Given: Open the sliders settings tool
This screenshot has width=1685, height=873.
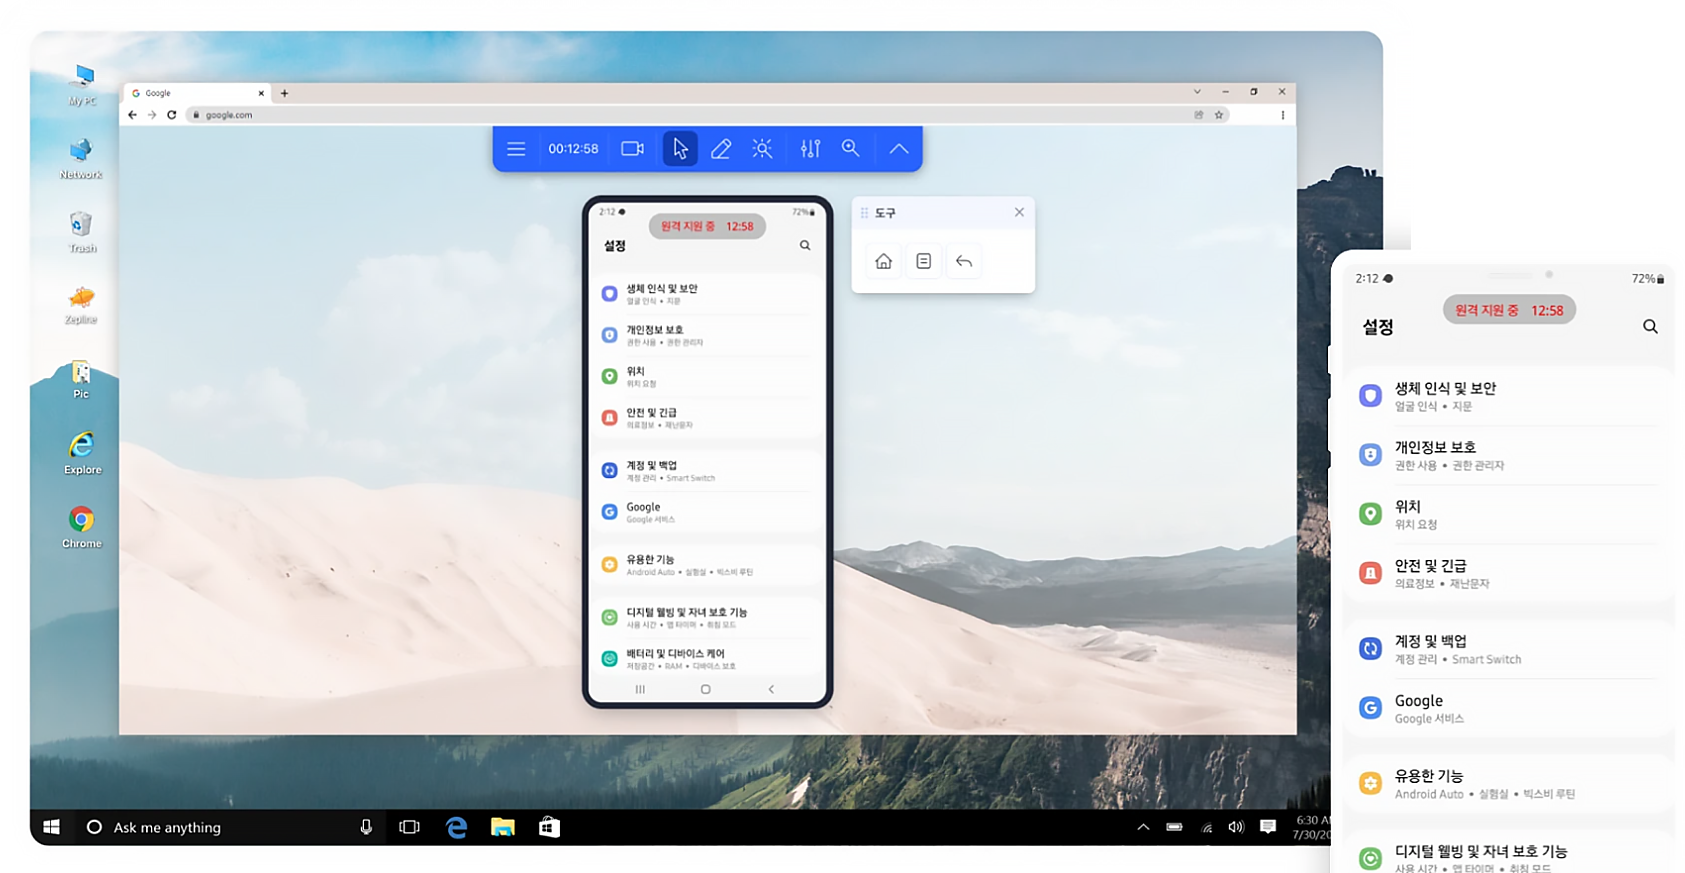Looking at the screenshot, I should pos(810,149).
